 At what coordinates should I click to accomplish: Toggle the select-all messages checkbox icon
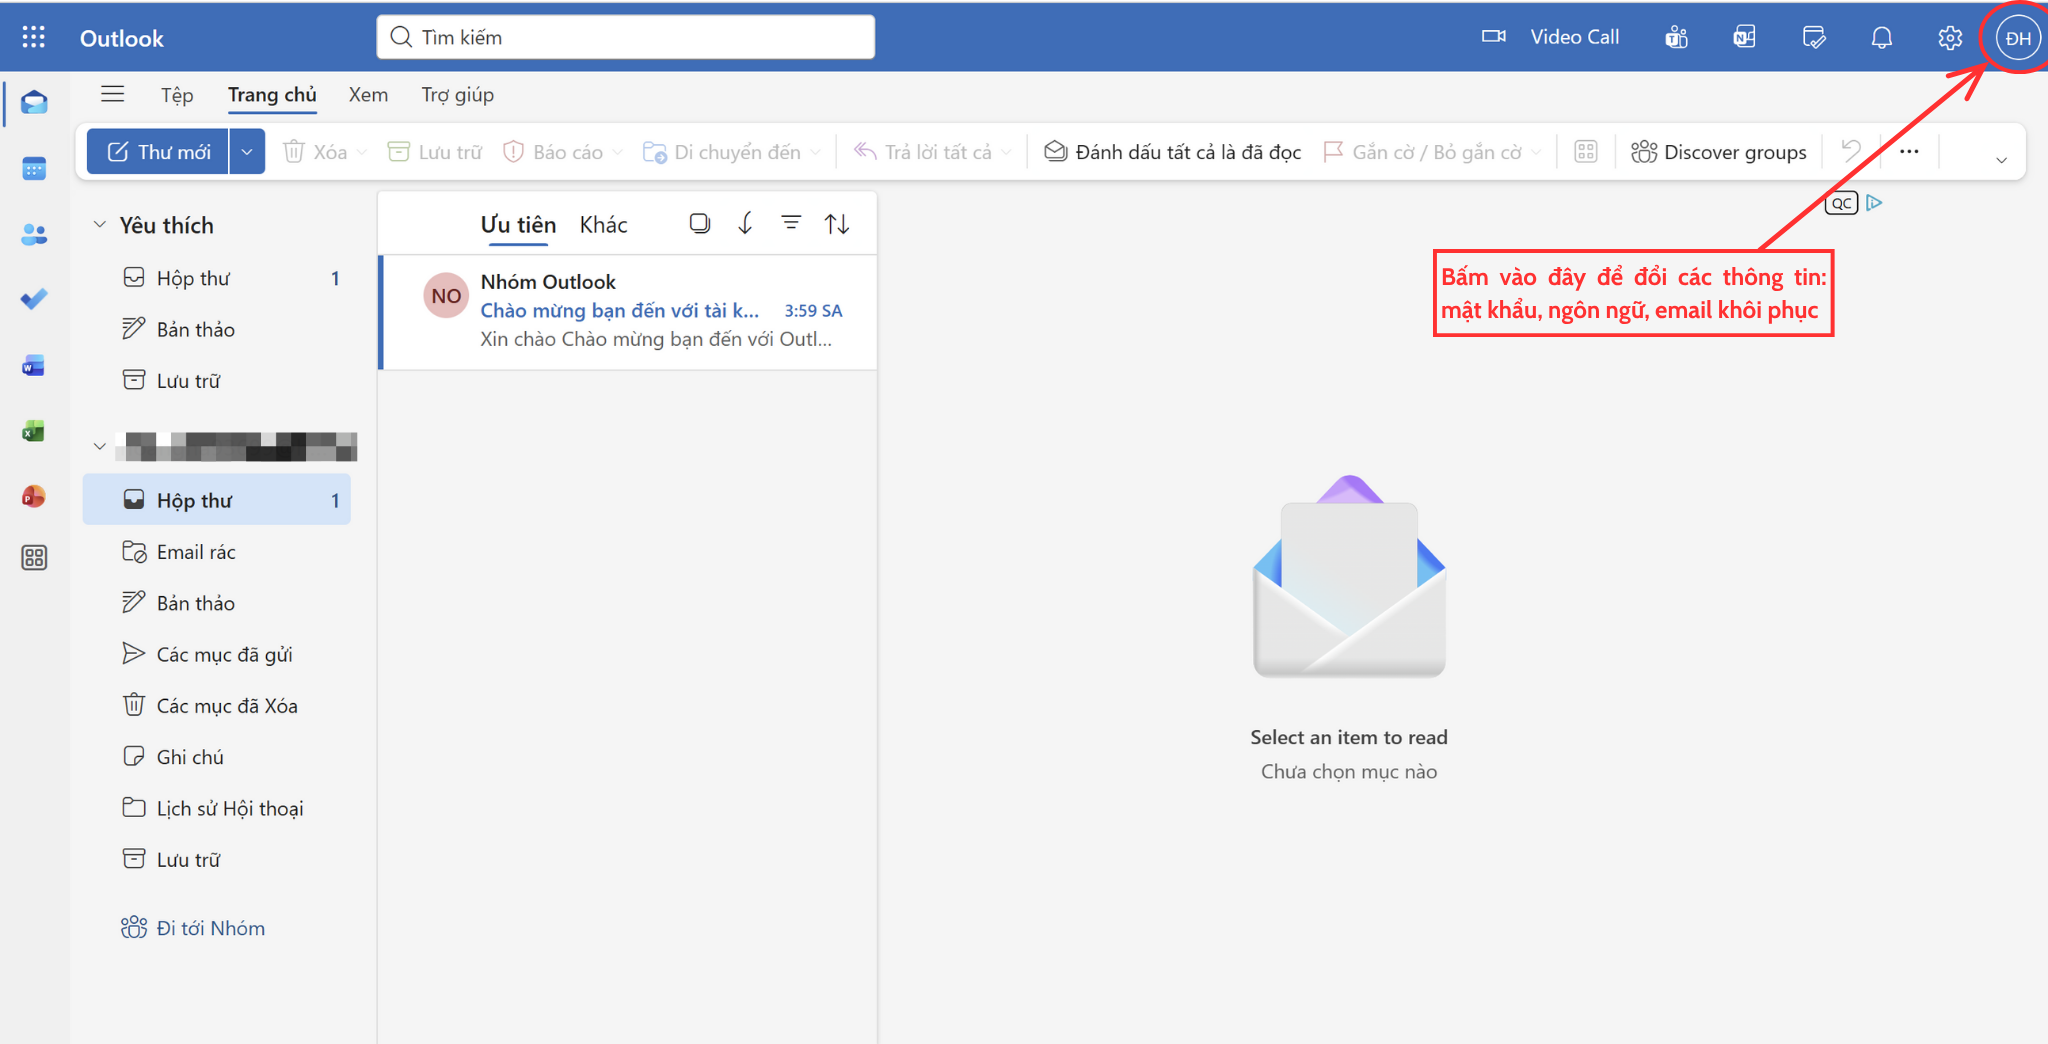(x=700, y=223)
